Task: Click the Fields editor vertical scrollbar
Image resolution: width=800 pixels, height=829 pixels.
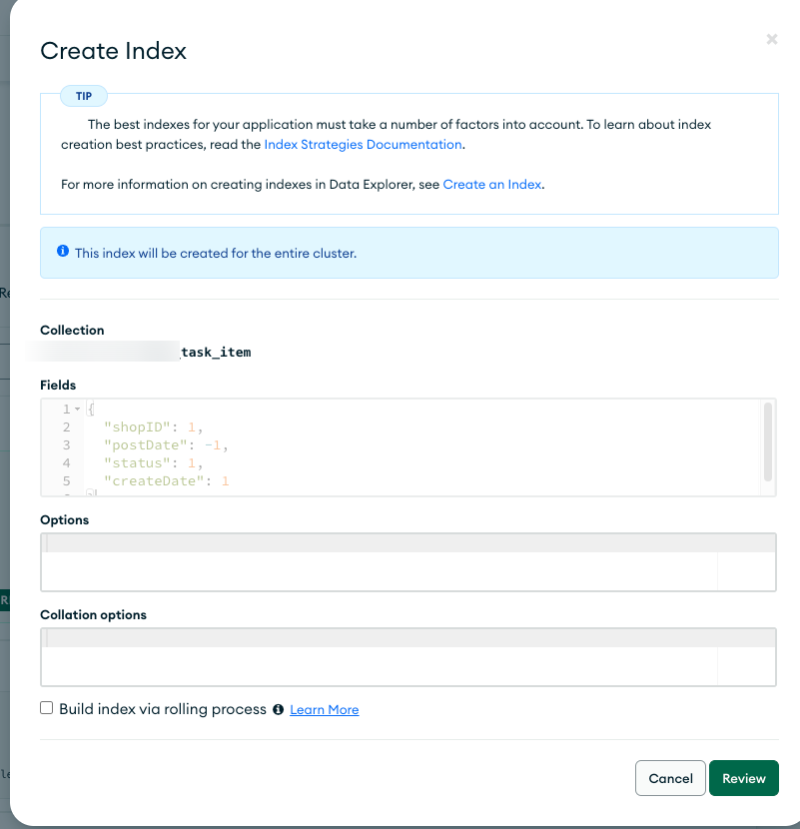Action: coord(768,441)
